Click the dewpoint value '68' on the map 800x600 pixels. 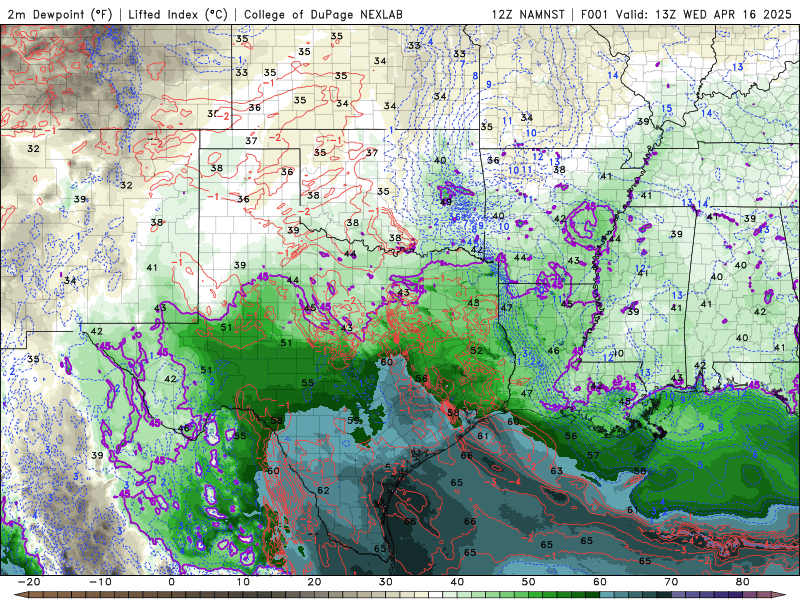pos(410,521)
